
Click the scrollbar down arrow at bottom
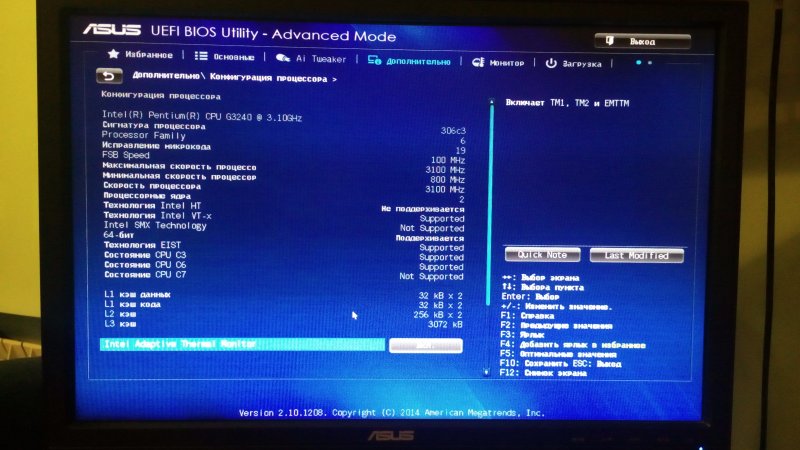tap(487, 370)
